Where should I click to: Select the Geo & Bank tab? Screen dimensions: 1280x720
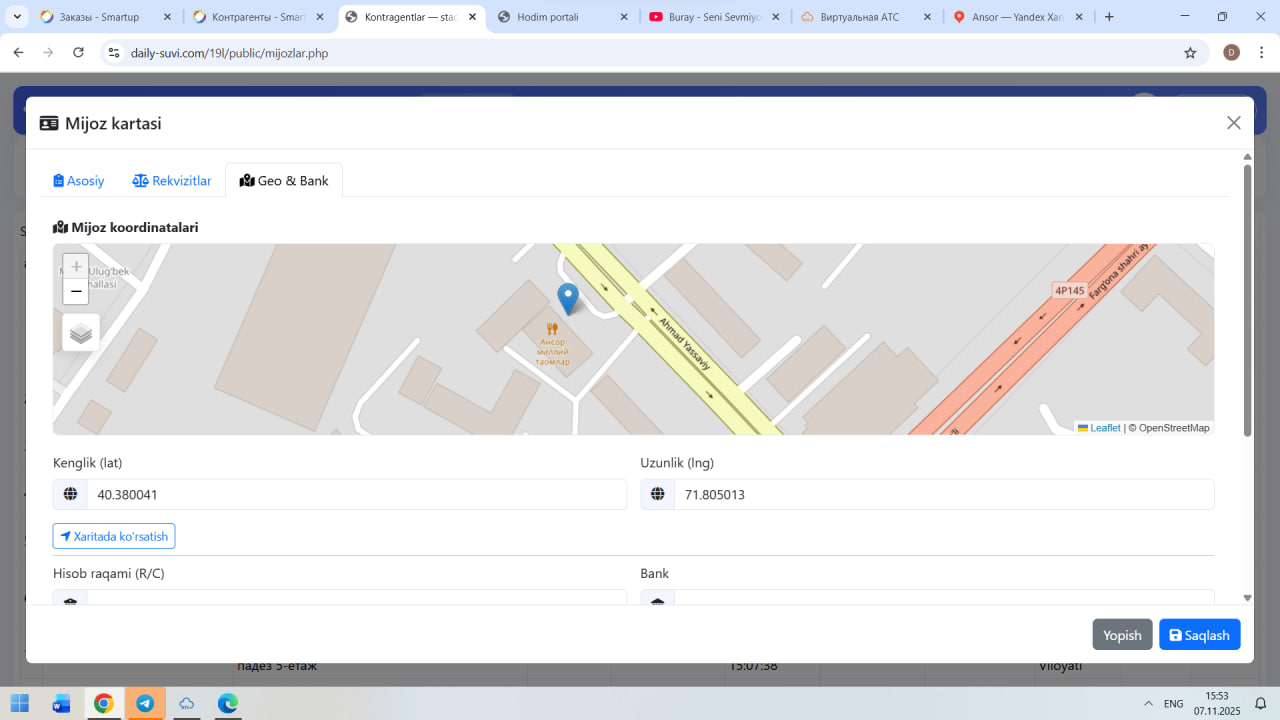(284, 181)
